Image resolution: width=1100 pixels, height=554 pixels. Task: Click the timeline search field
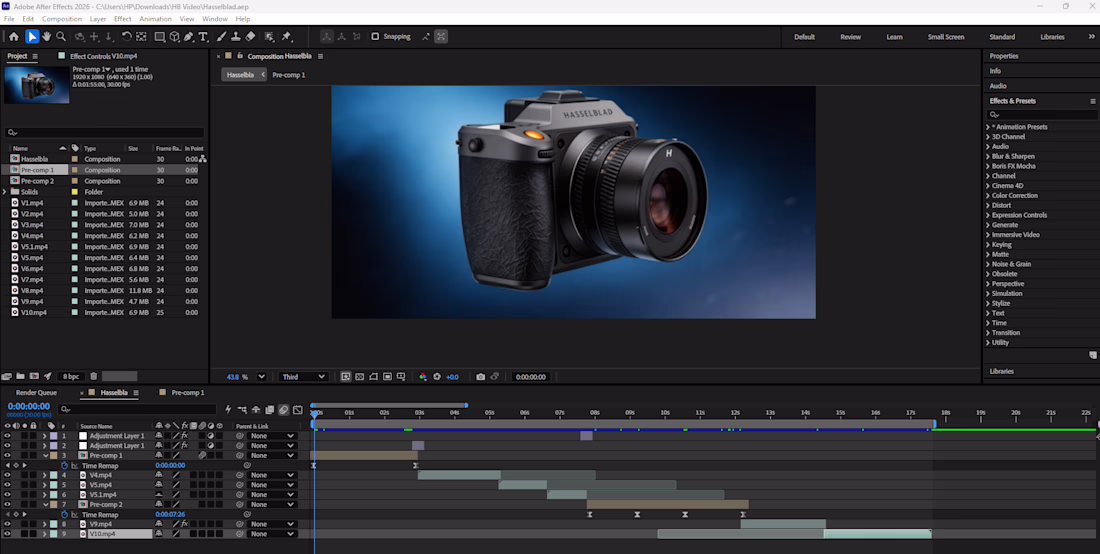pos(138,409)
